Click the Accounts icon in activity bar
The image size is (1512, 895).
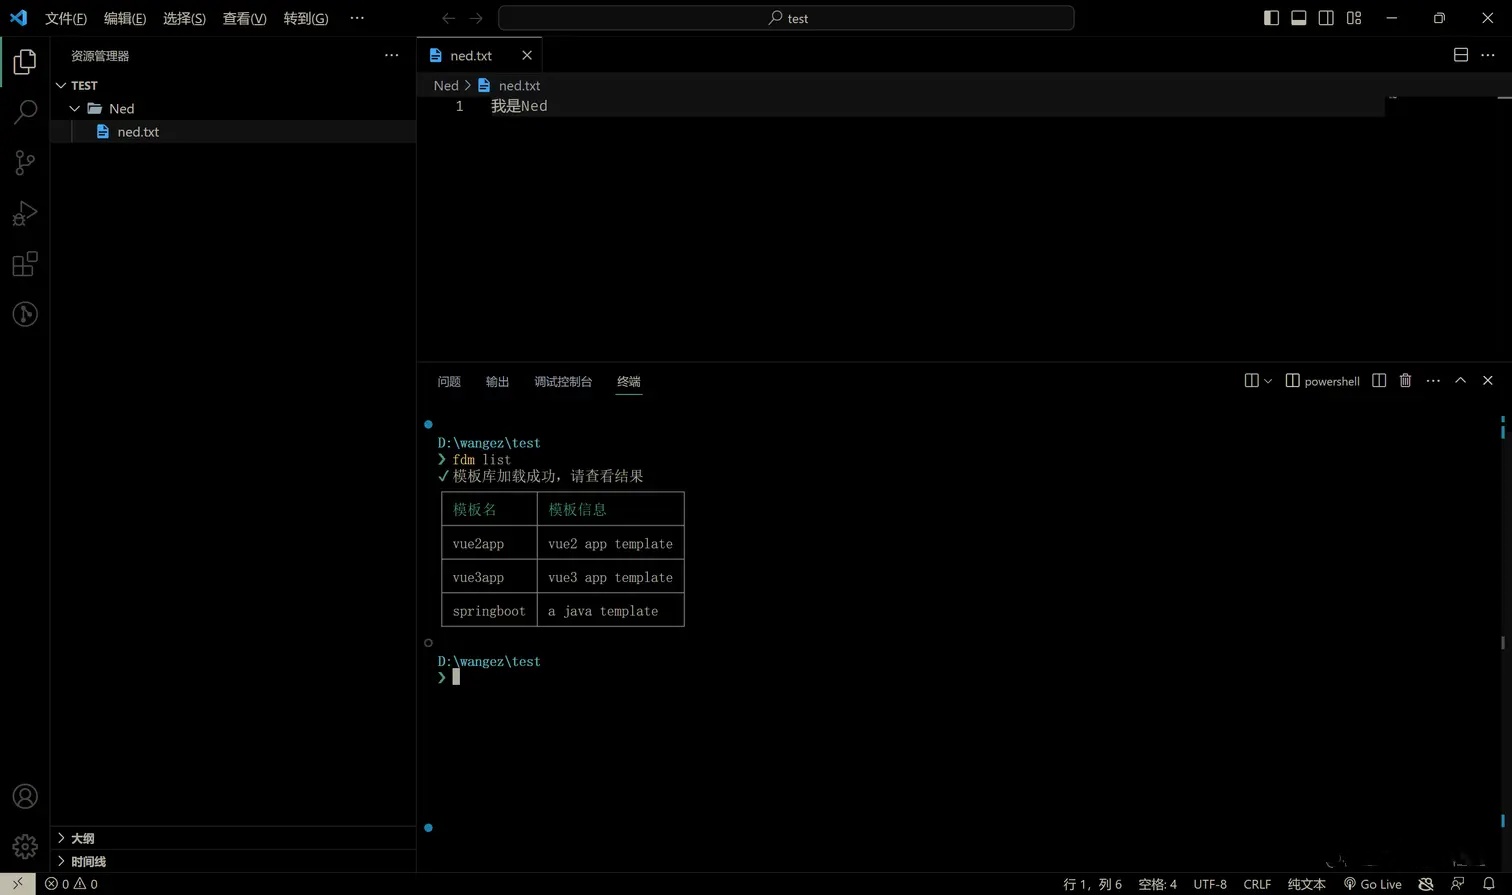(25, 796)
